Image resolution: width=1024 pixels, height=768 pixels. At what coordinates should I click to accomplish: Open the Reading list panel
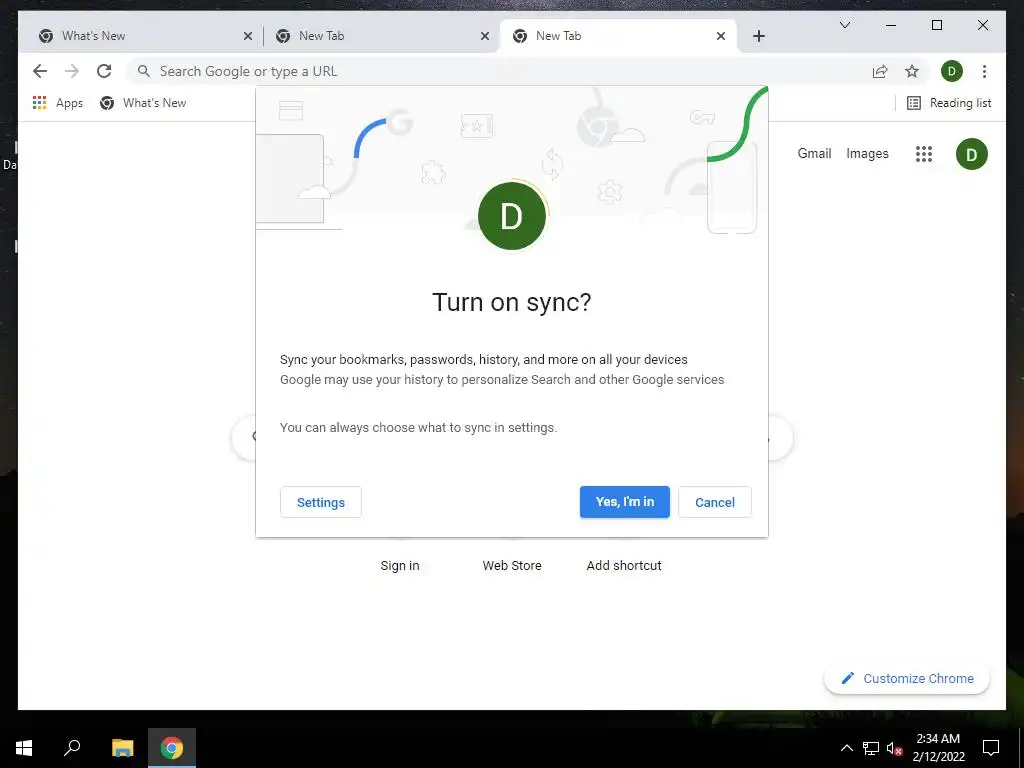(950, 103)
